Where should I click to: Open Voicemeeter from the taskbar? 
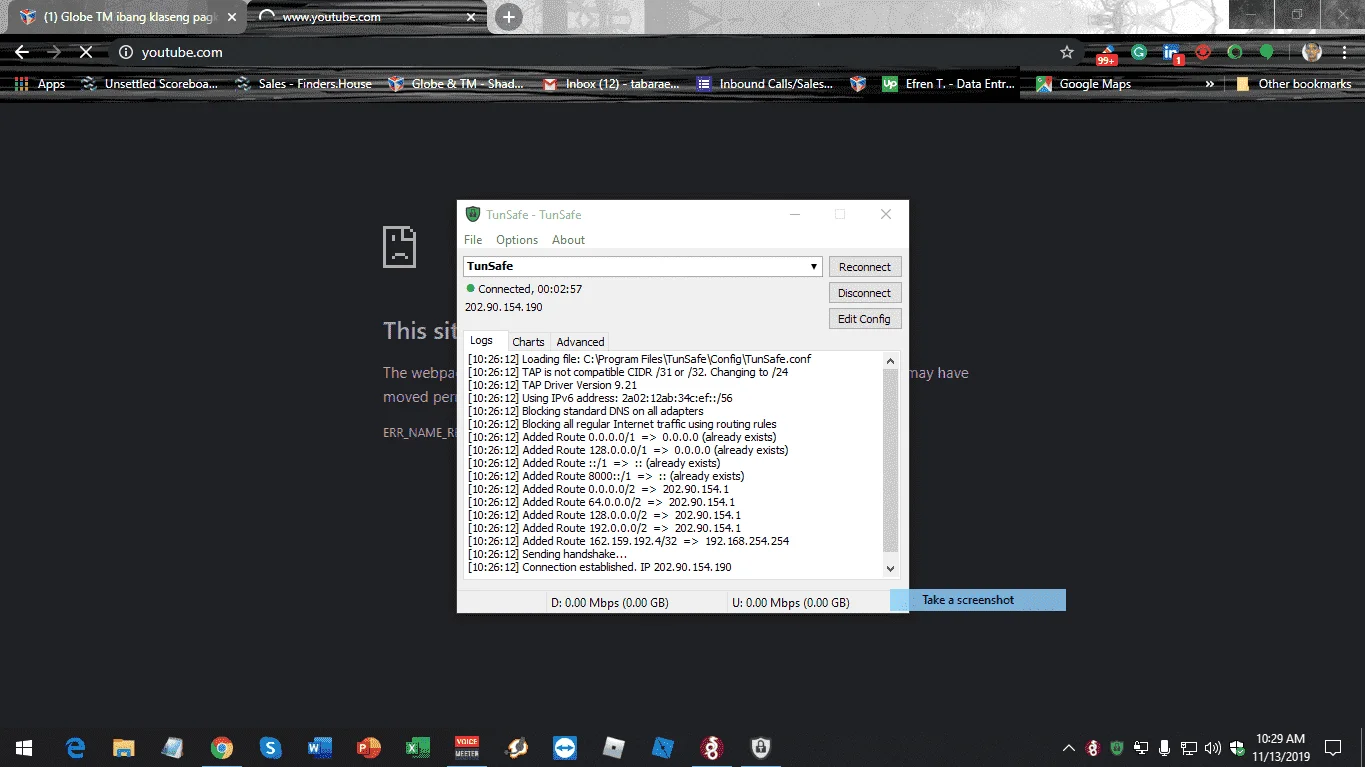(x=467, y=747)
